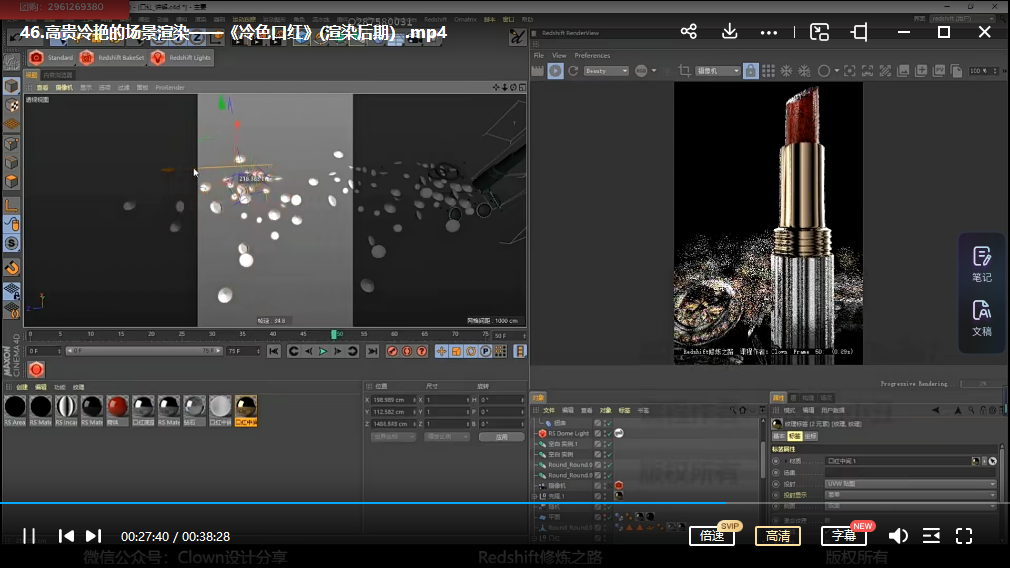Toggle subtitles with 字幕 button
The height and width of the screenshot is (568, 1010).
pos(844,536)
